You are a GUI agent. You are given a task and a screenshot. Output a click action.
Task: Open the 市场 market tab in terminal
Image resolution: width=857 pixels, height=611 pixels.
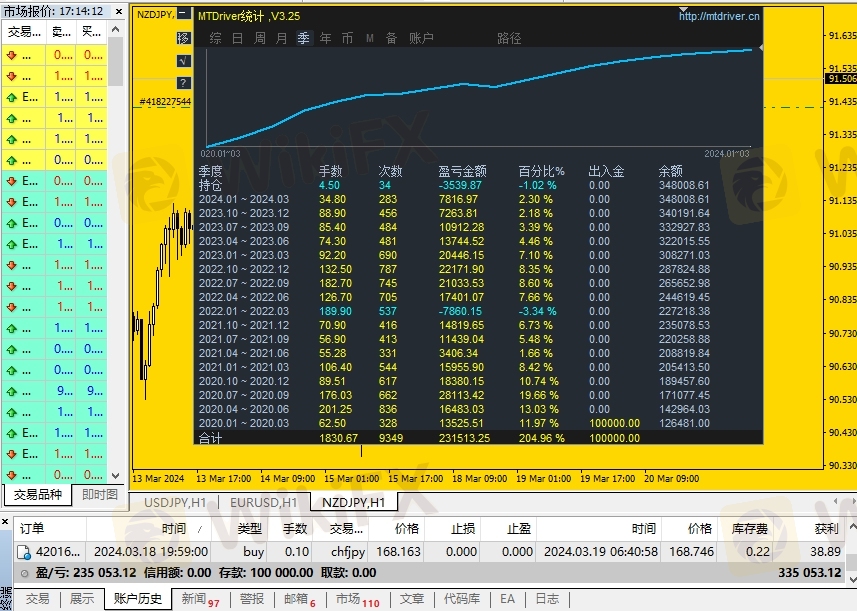click(x=357, y=600)
